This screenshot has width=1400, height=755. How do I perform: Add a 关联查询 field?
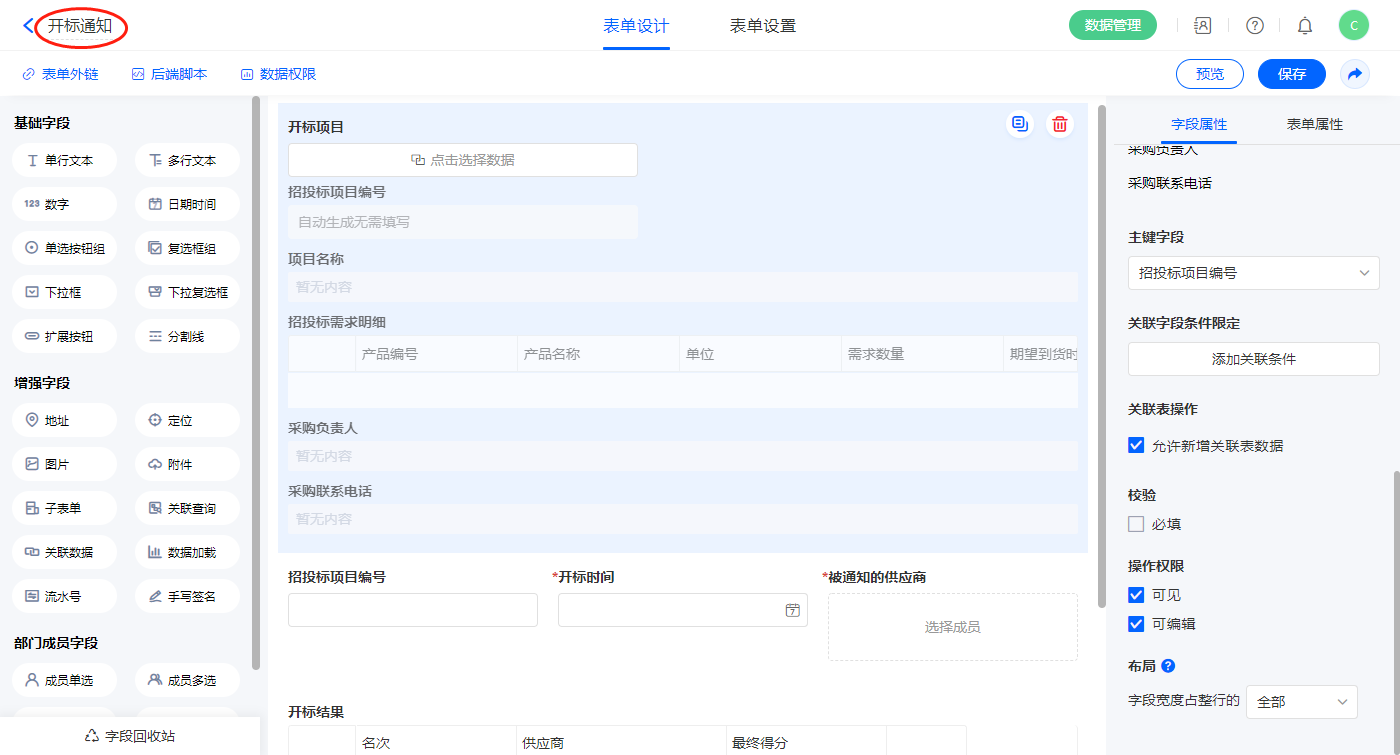point(187,508)
